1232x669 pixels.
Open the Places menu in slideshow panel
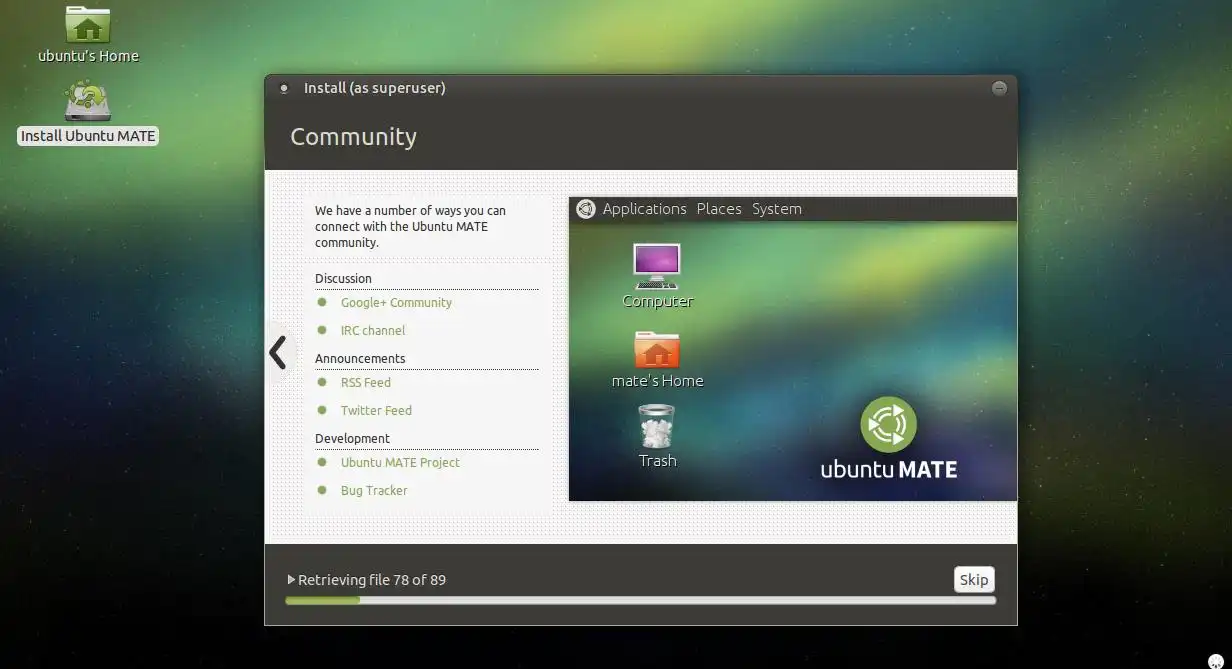(719, 209)
